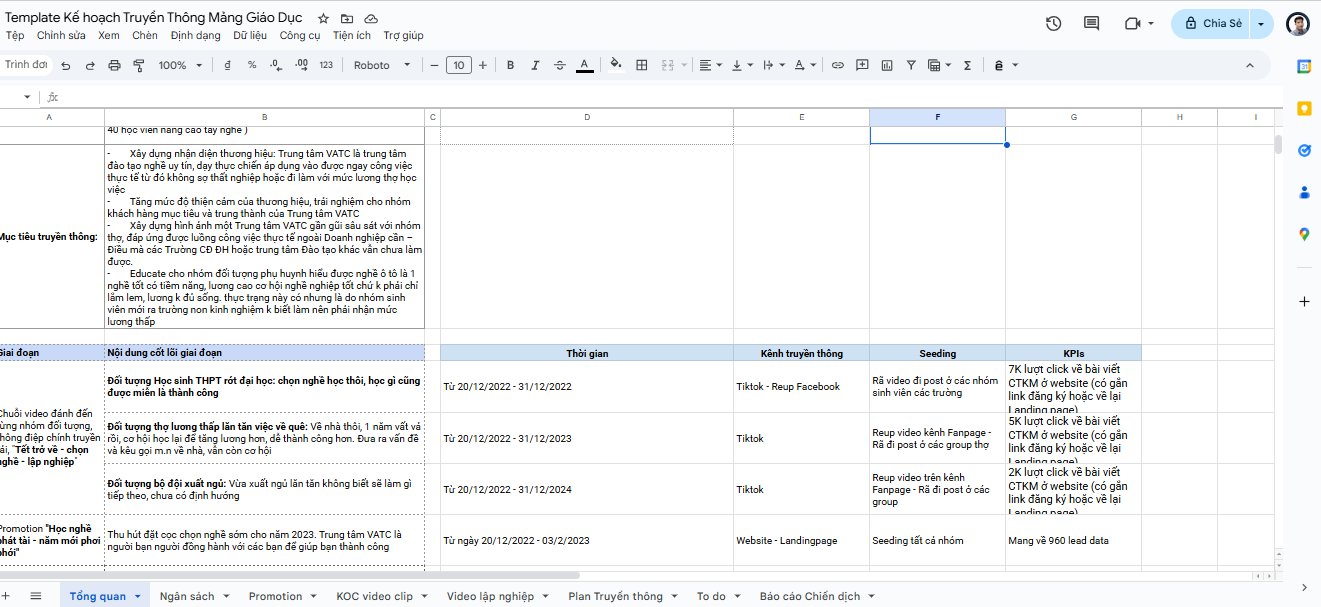Expand the Ngân sách sheet tab arrow
1321x607 pixels.
[226, 597]
